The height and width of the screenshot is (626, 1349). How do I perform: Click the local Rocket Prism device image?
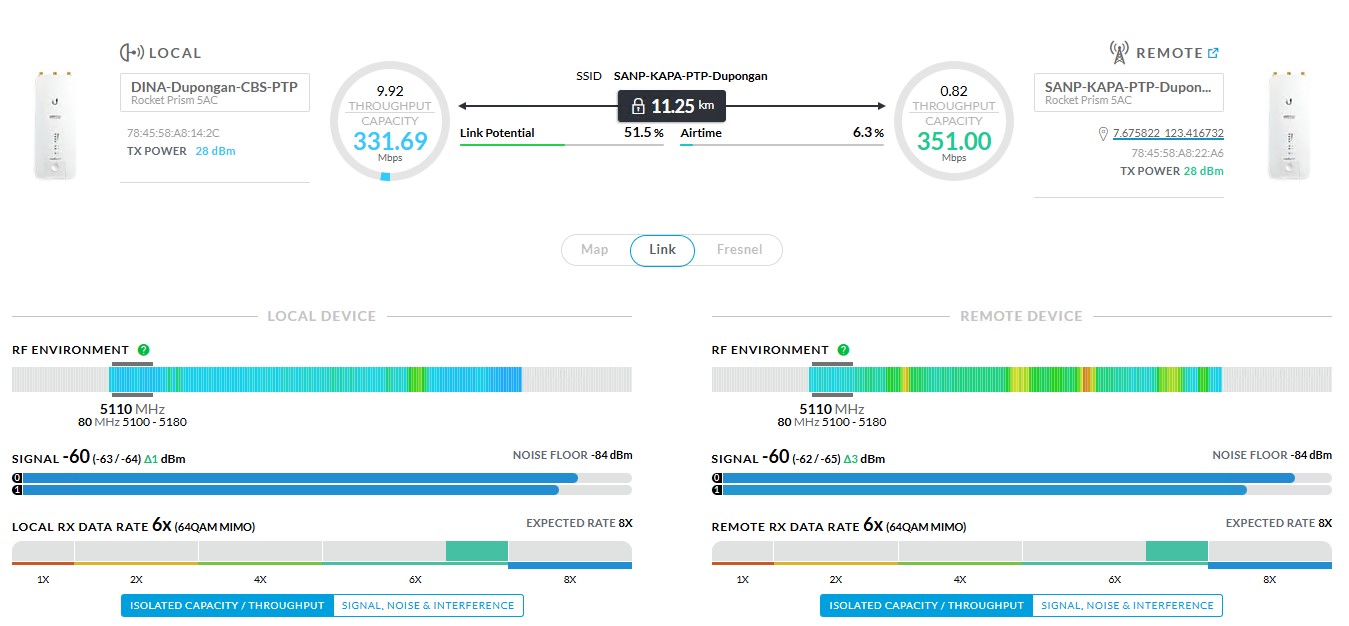(x=55, y=125)
